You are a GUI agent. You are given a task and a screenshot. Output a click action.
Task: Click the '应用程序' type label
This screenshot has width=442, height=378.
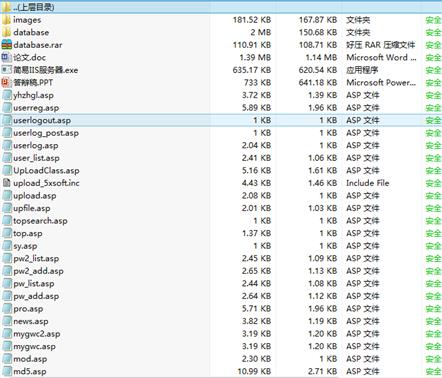pyautogui.click(x=362, y=70)
